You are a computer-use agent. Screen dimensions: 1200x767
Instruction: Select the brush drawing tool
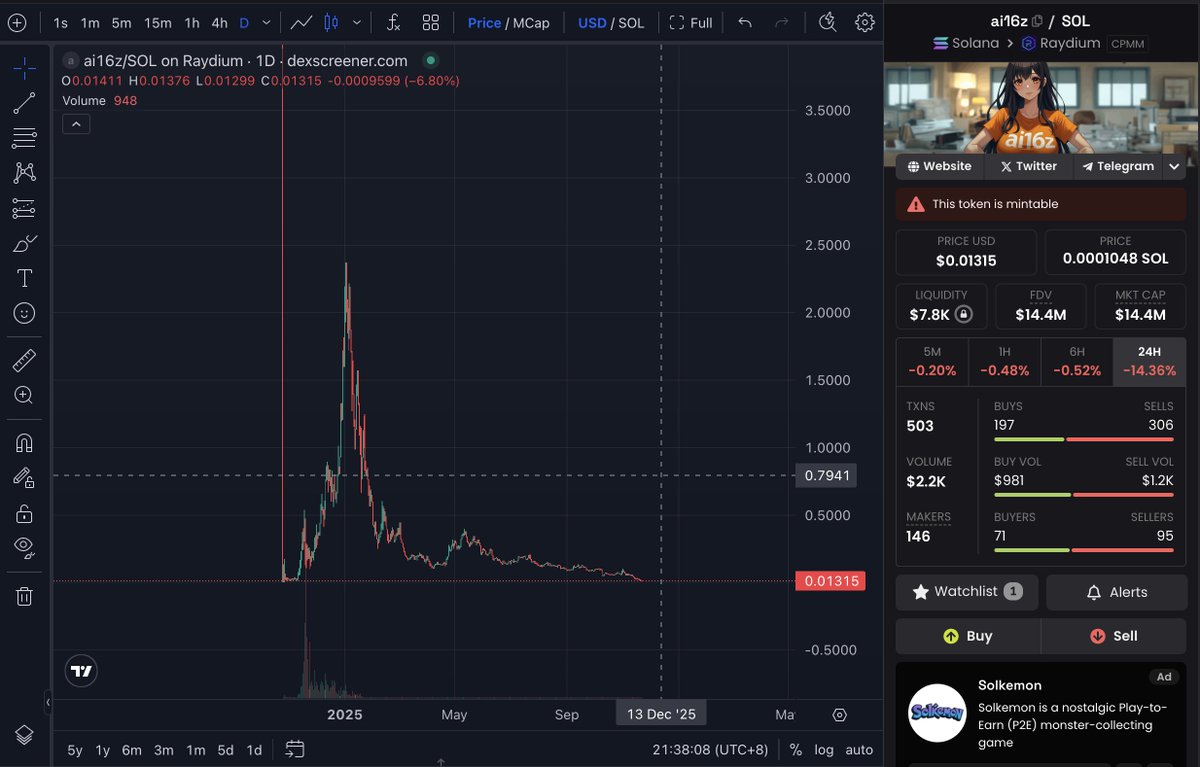[25, 243]
